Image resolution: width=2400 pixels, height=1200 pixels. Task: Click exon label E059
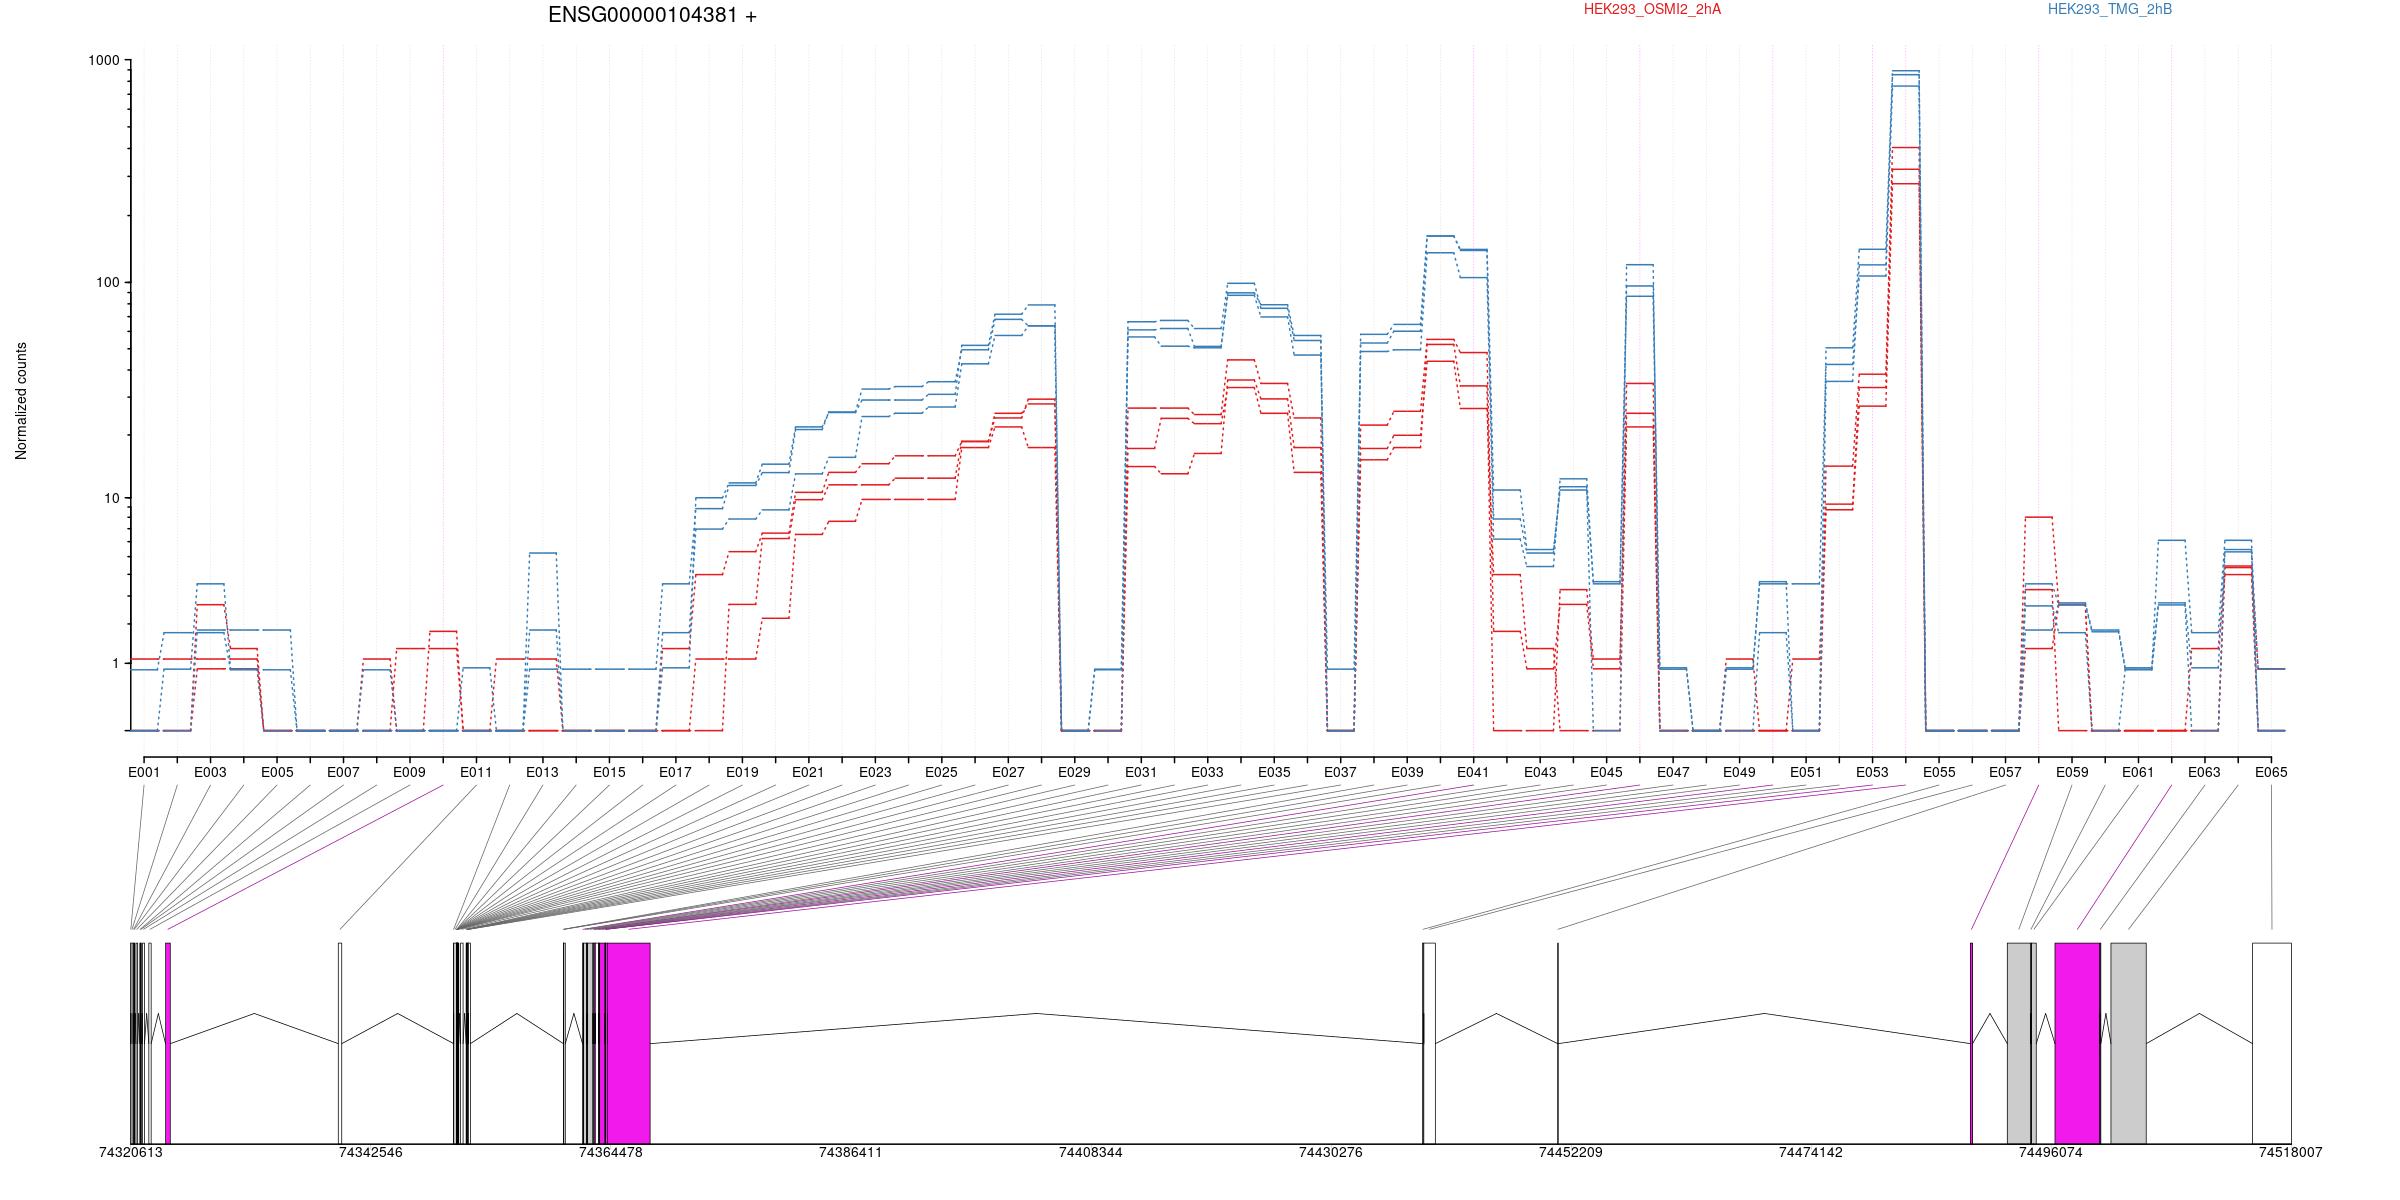[x=2072, y=772]
